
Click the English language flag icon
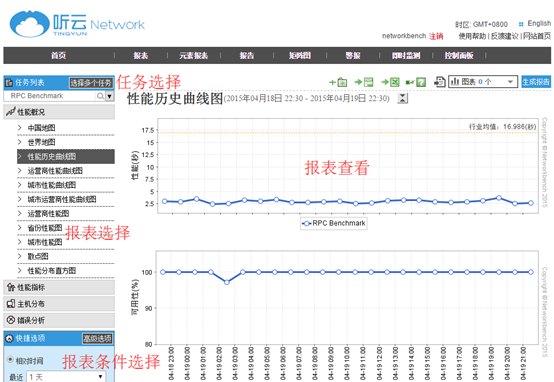point(521,24)
